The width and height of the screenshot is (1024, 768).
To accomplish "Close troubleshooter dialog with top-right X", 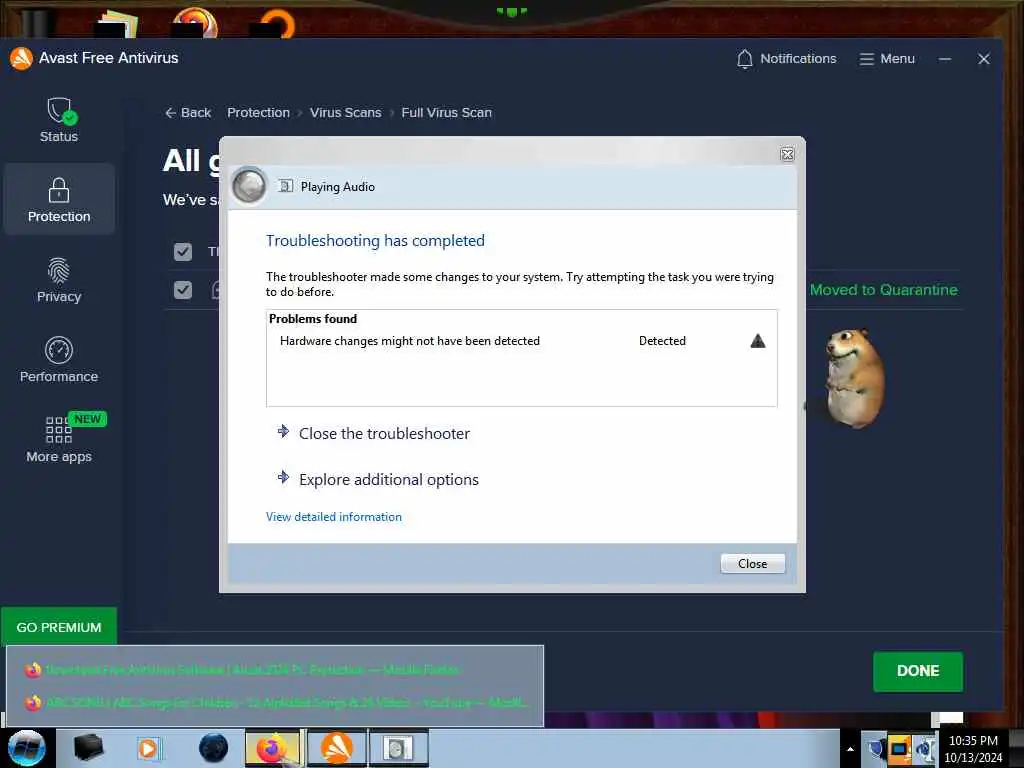I will [x=787, y=154].
